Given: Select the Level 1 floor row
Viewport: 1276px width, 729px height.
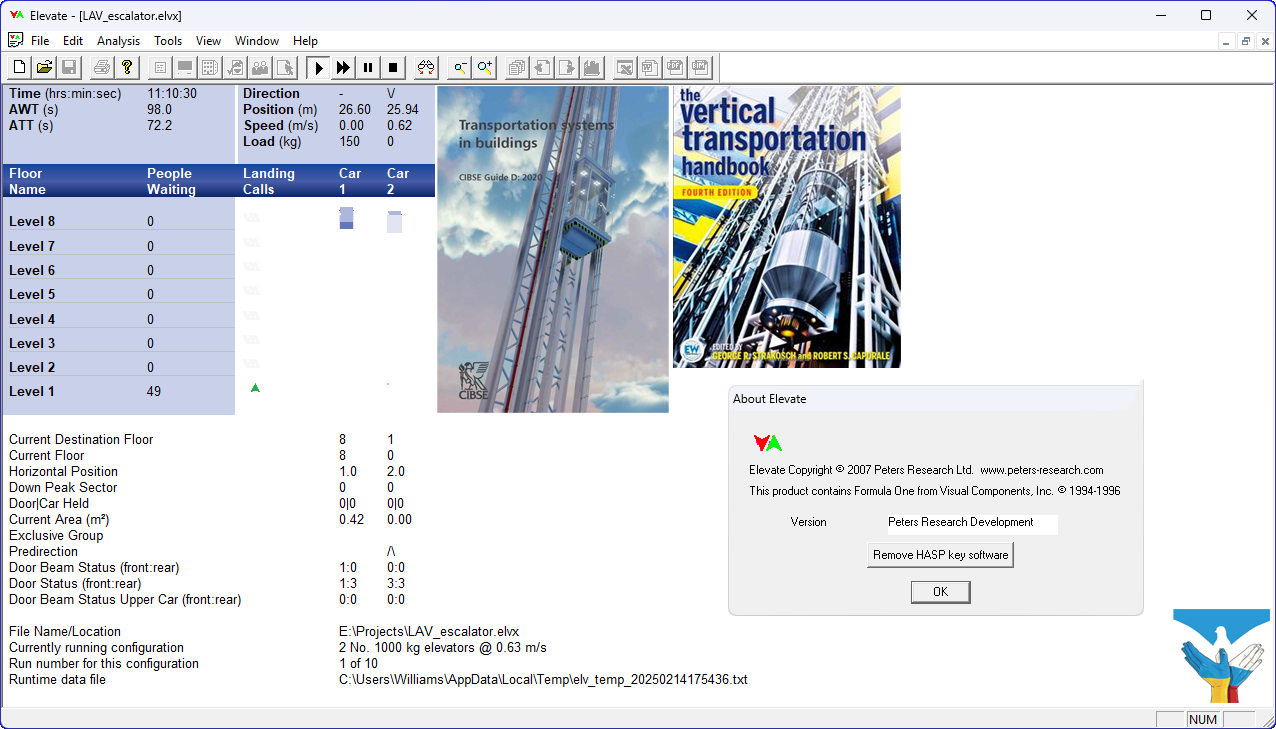Looking at the screenshot, I should click(119, 391).
